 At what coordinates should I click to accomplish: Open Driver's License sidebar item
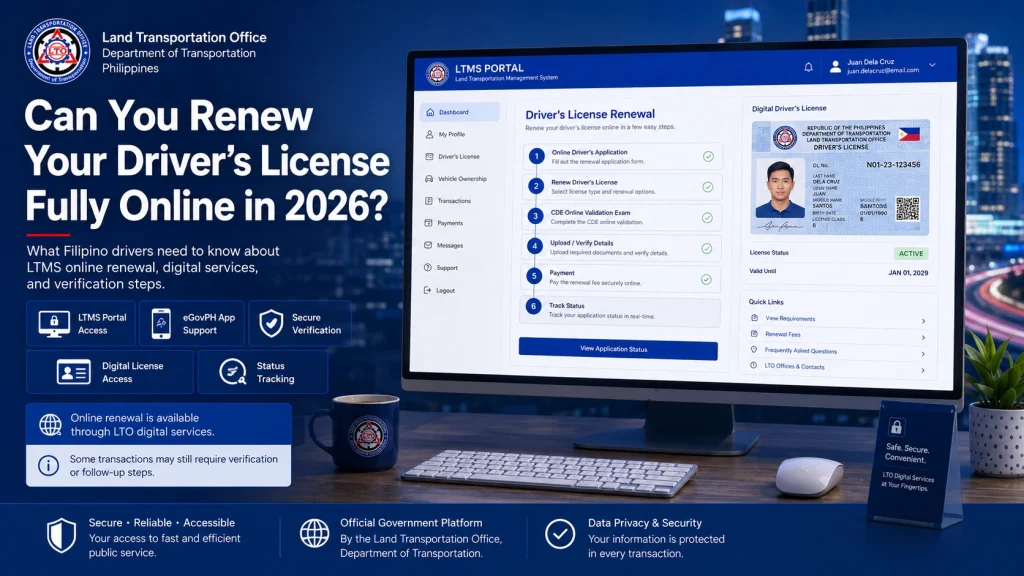pos(460,157)
